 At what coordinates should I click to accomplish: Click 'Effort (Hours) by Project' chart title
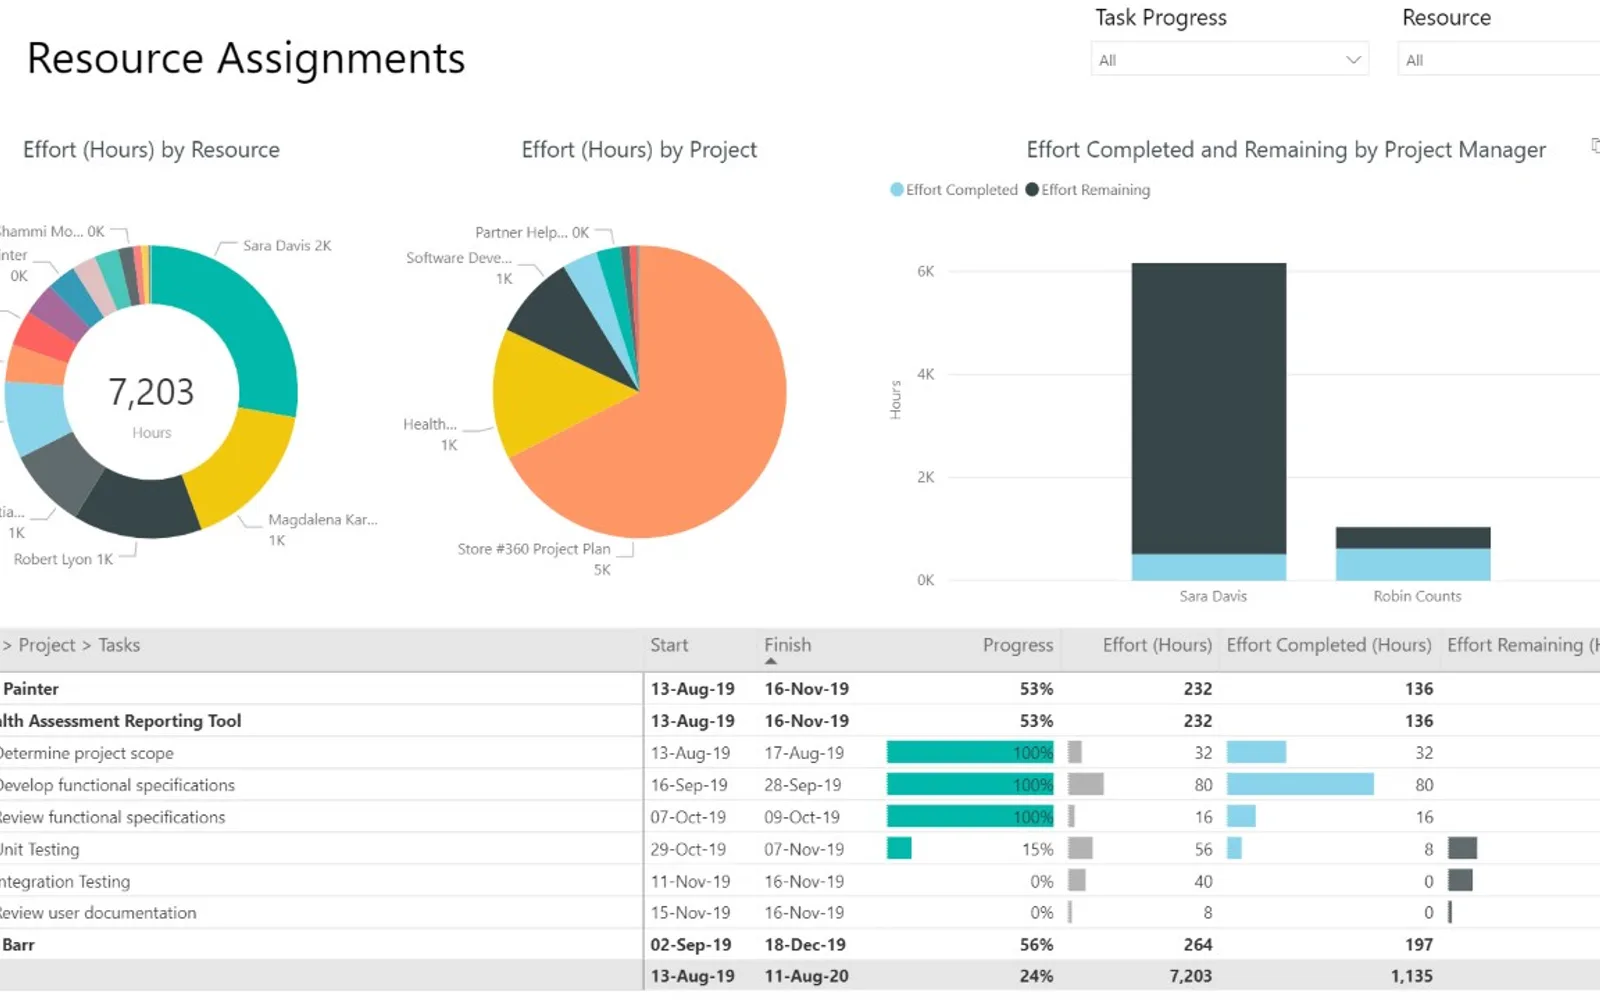click(x=639, y=150)
